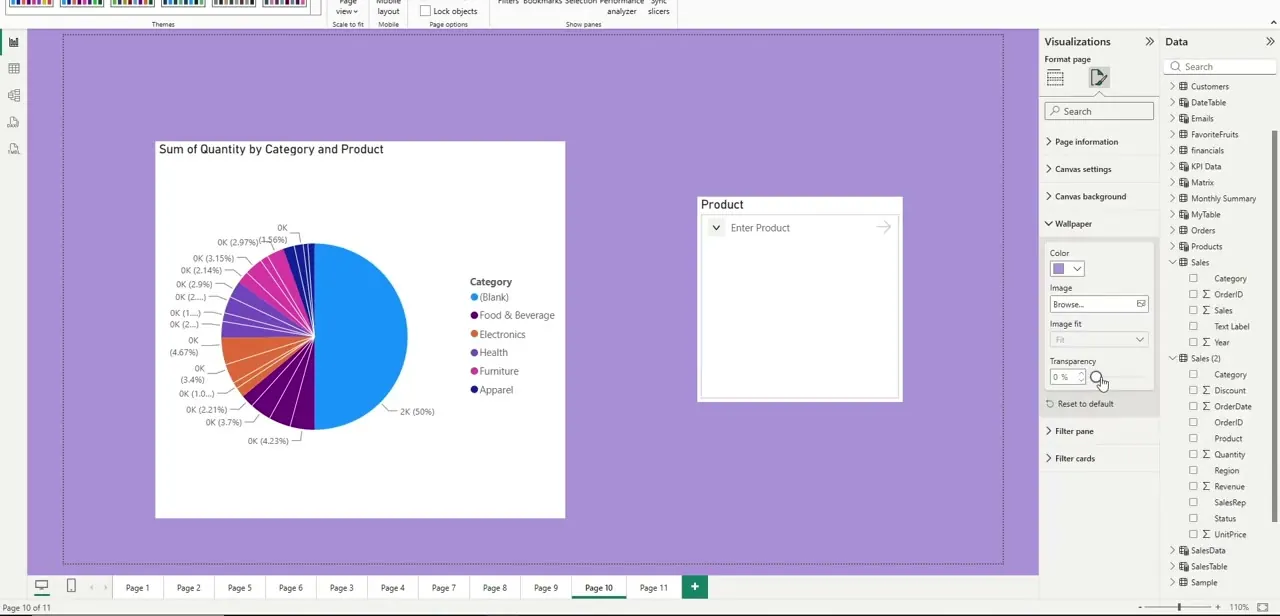
Task: Check the OrderDate field
Action: click(1193, 407)
